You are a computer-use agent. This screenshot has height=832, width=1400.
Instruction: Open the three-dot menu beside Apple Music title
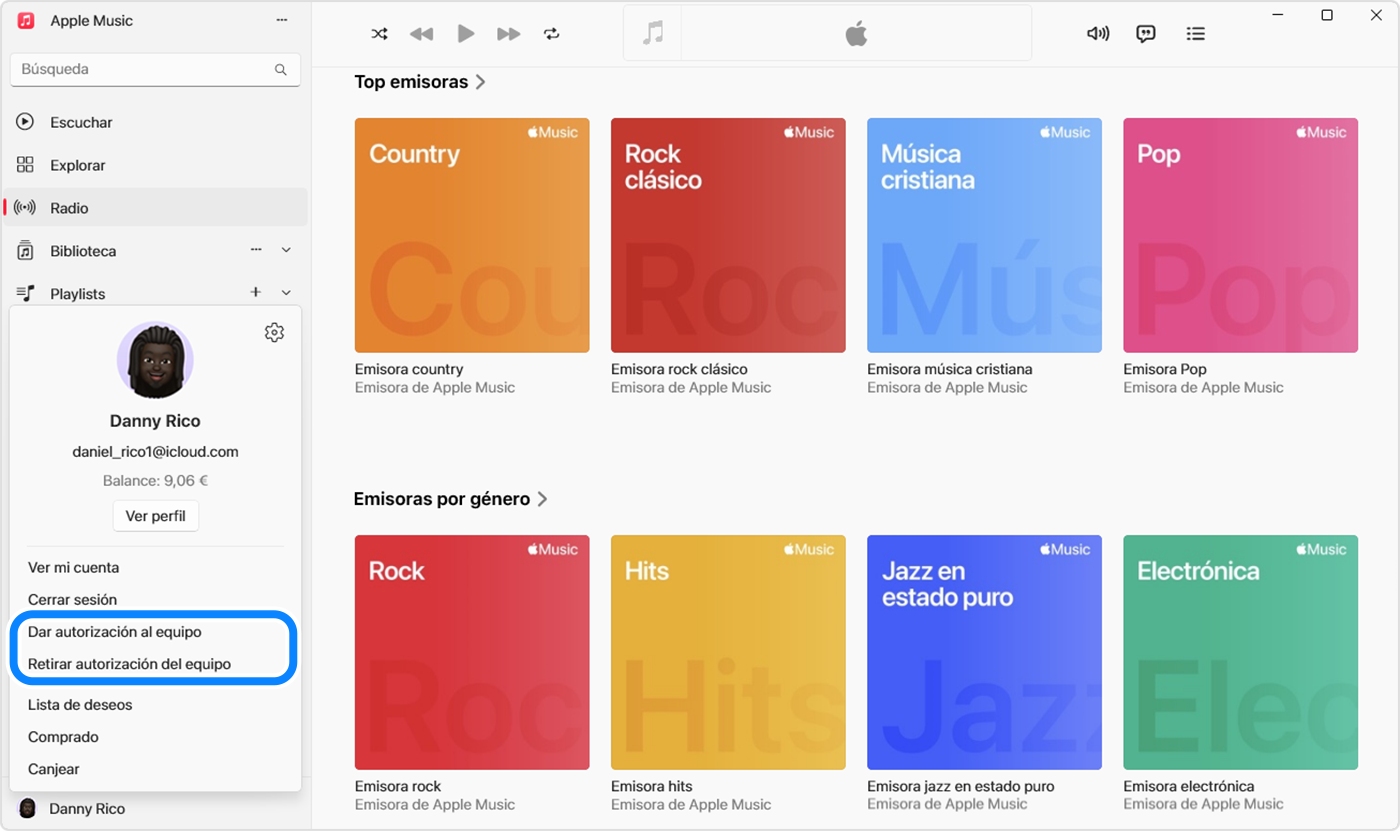(282, 21)
